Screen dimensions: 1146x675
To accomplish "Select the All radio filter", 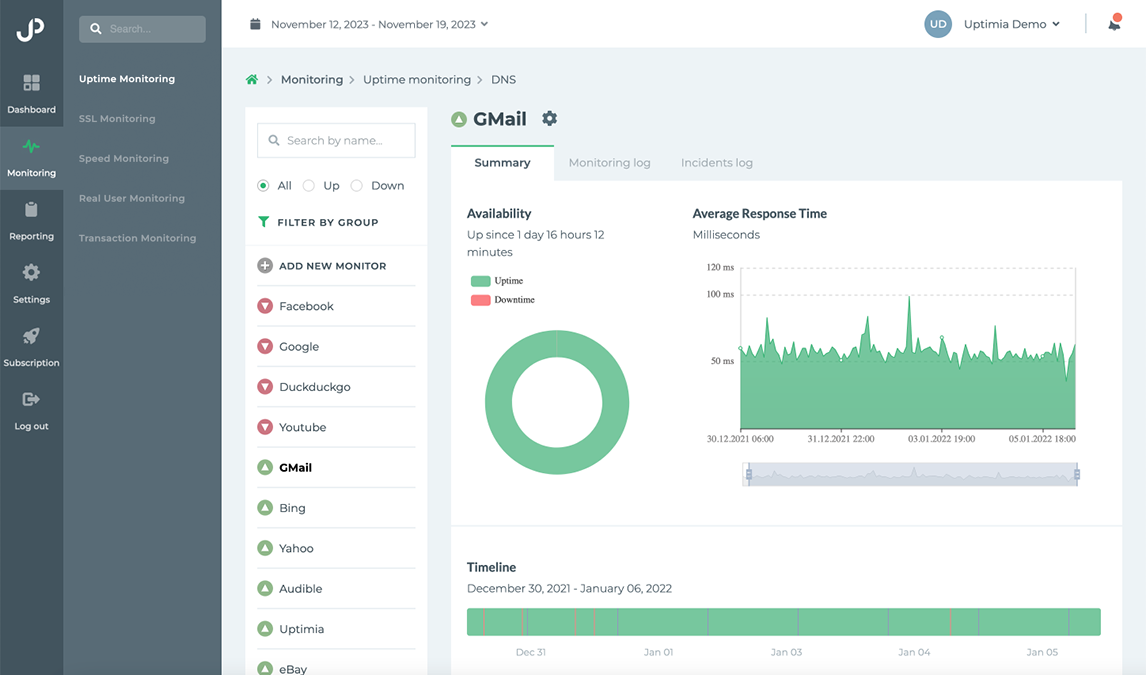I will [263, 186].
